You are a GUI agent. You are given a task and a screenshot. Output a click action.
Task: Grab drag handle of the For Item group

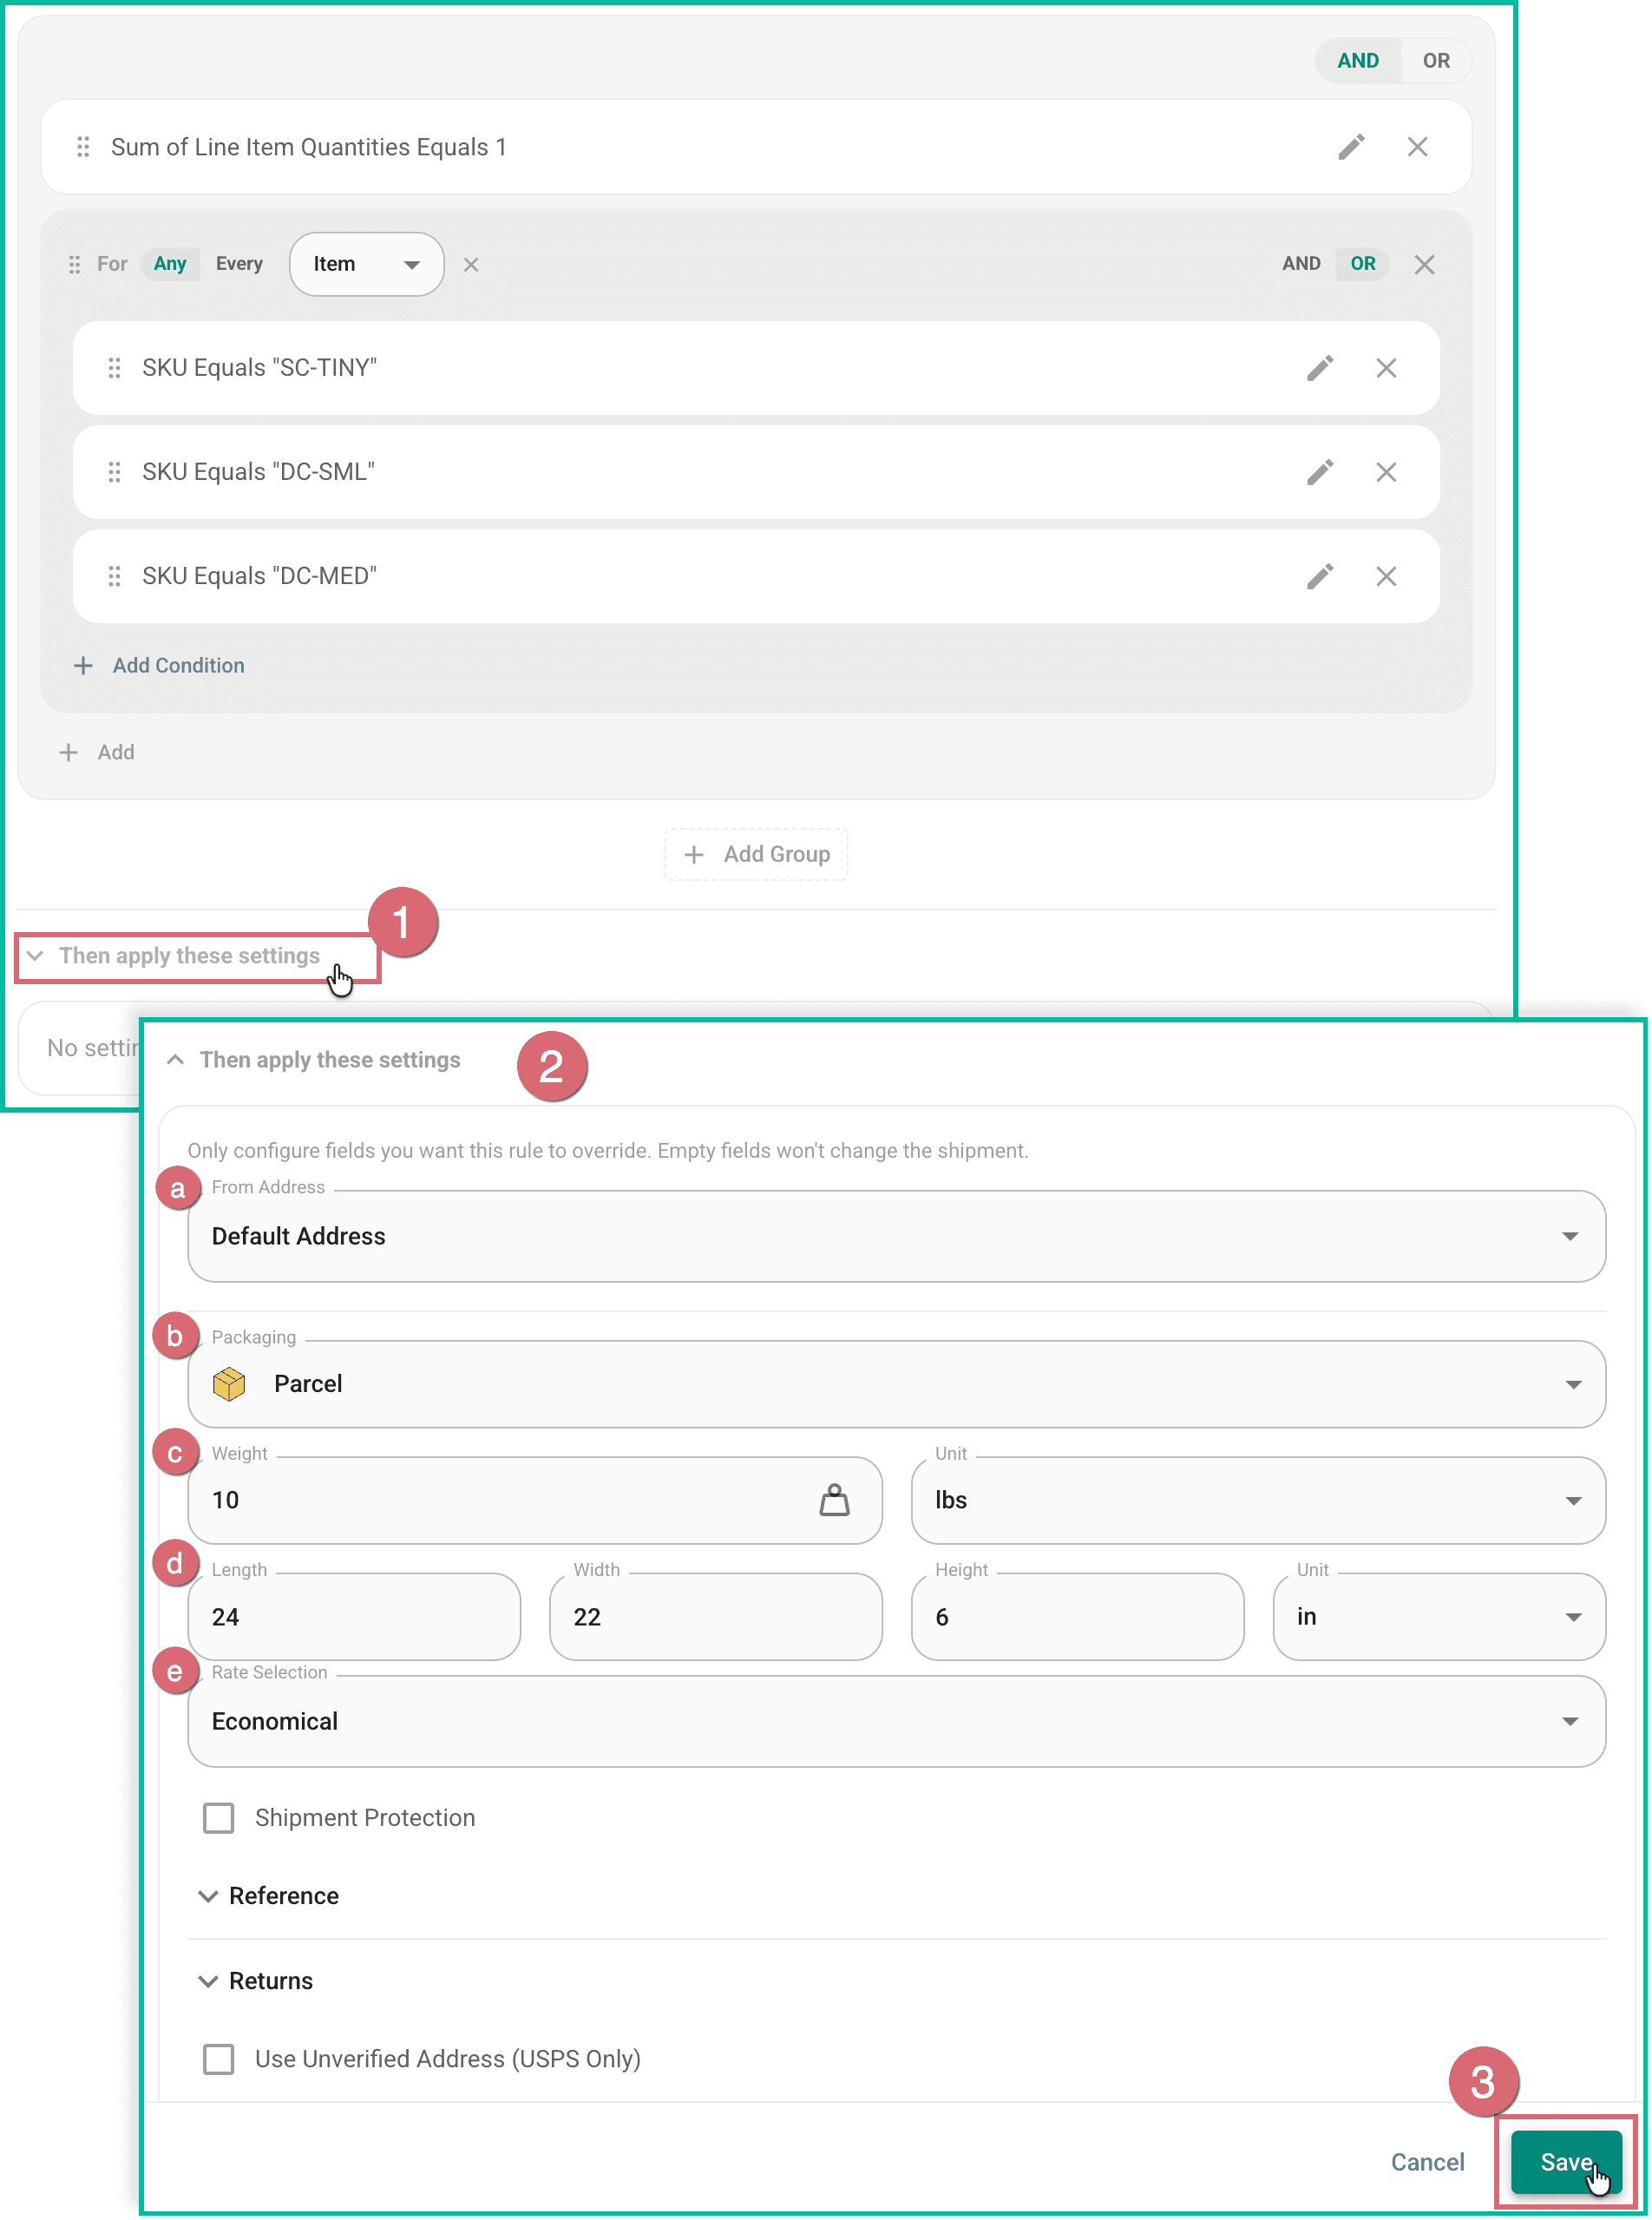click(74, 264)
